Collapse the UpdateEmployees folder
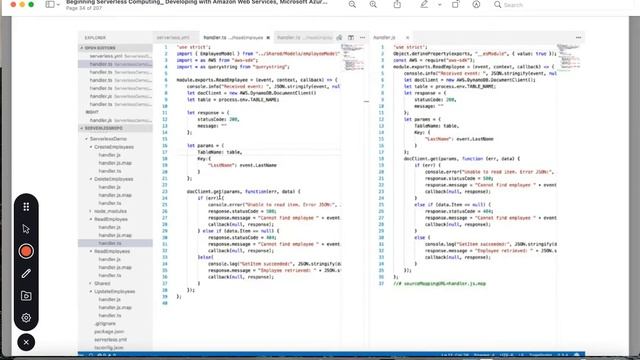Screen dimensions: 640x360 (x=114, y=291)
